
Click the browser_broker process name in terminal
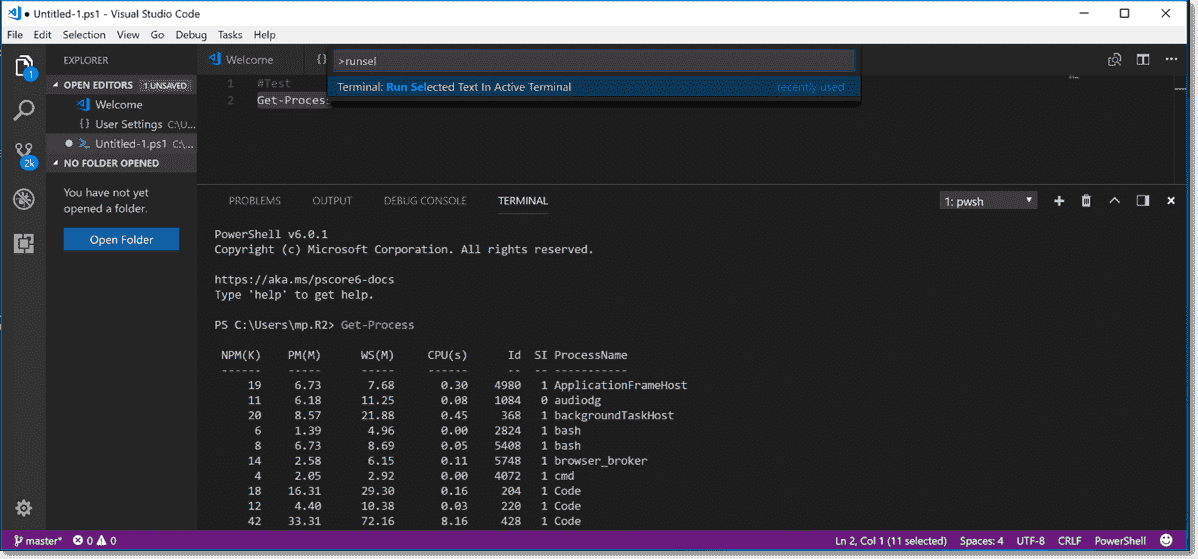602,461
